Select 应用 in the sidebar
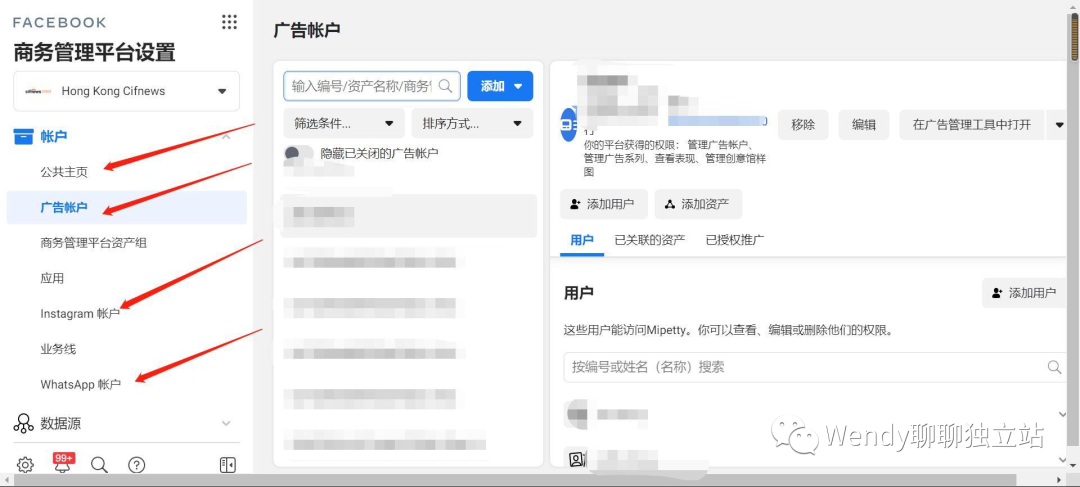Image resolution: width=1080 pixels, height=487 pixels. coord(52,278)
